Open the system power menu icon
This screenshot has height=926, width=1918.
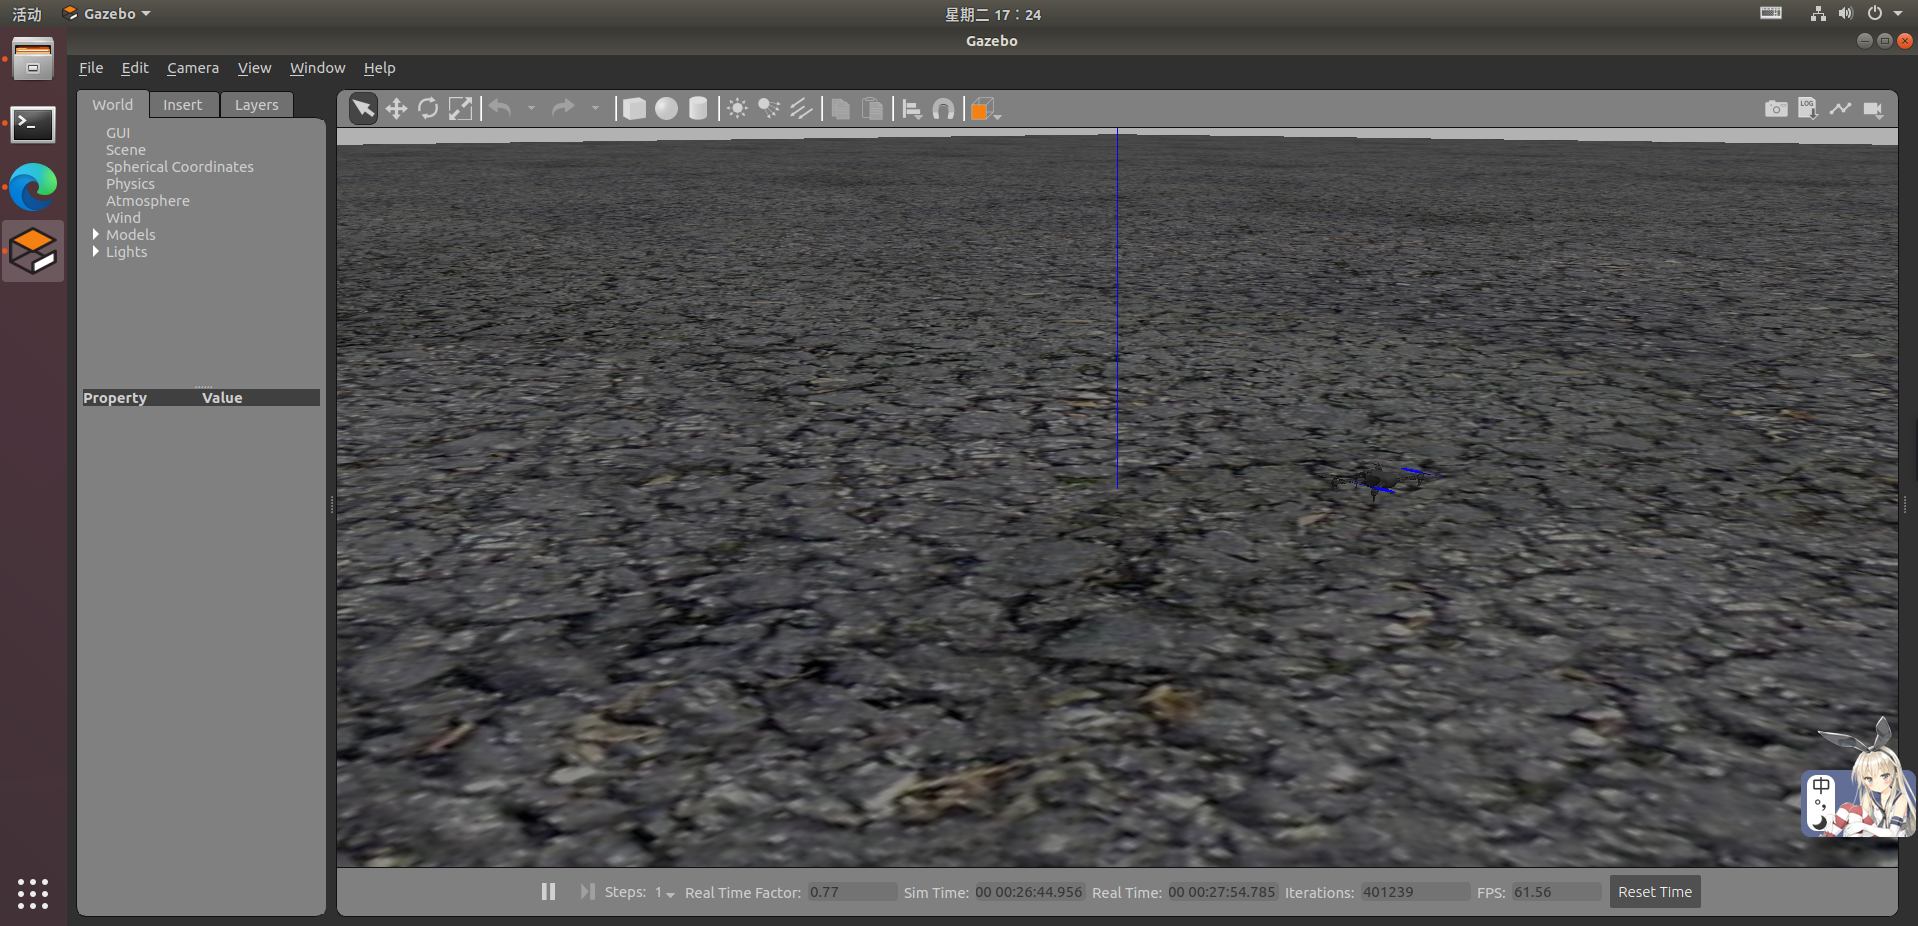click(1875, 14)
